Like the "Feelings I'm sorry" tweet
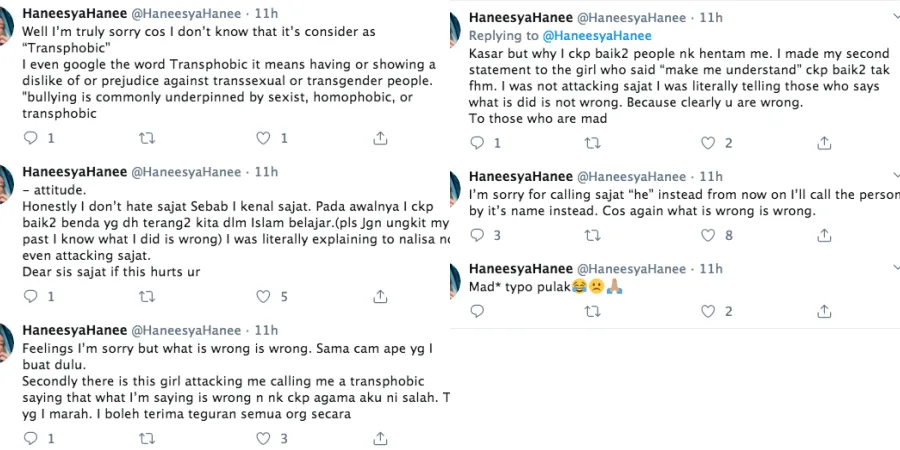Image resolution: width=900 pixels, height=450 pixels. [x=265, y=438]
